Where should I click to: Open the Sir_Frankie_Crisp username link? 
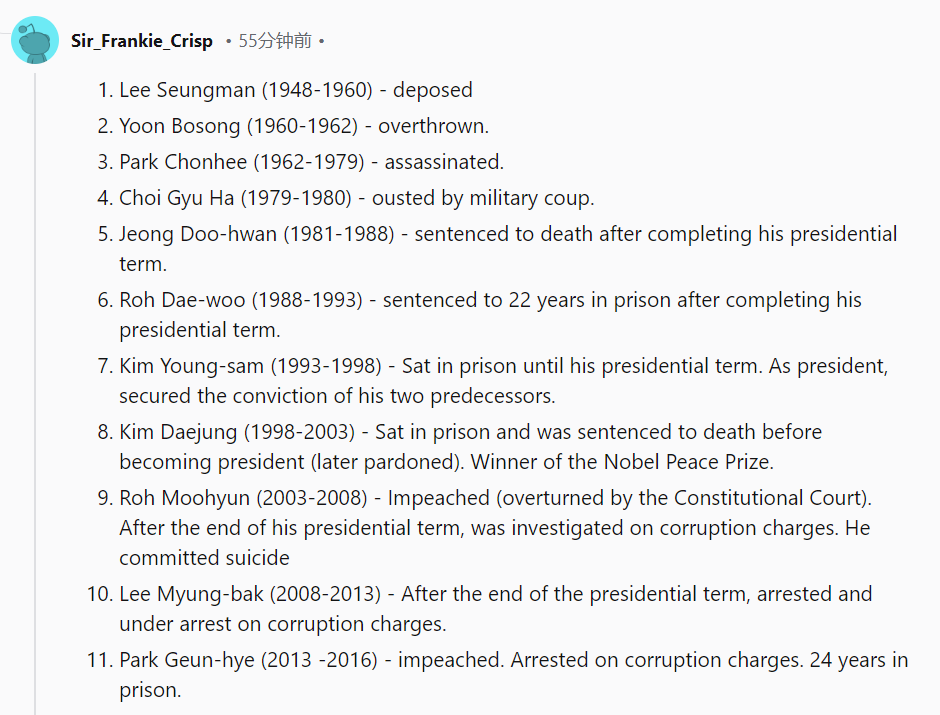pos(141,41)
